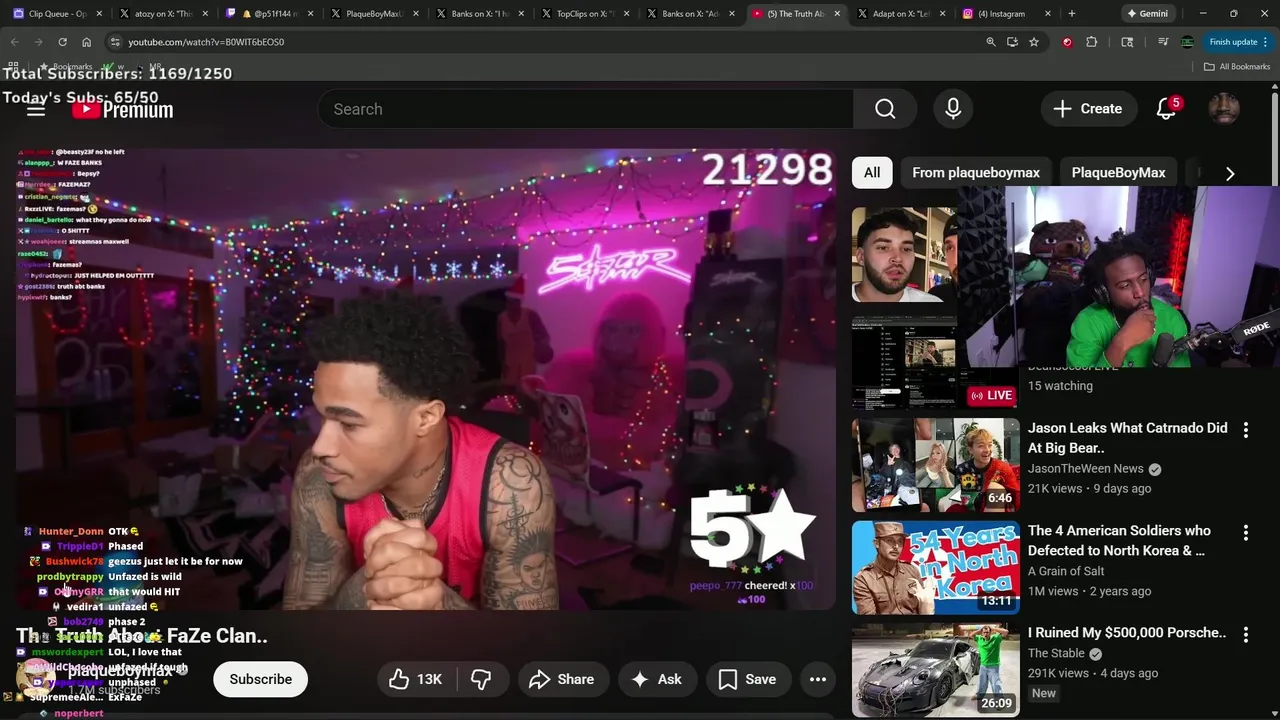Bookmark this page with the star icon
The width and height of the screenshot is (1280, 720).
click(x=1034, y=42)
